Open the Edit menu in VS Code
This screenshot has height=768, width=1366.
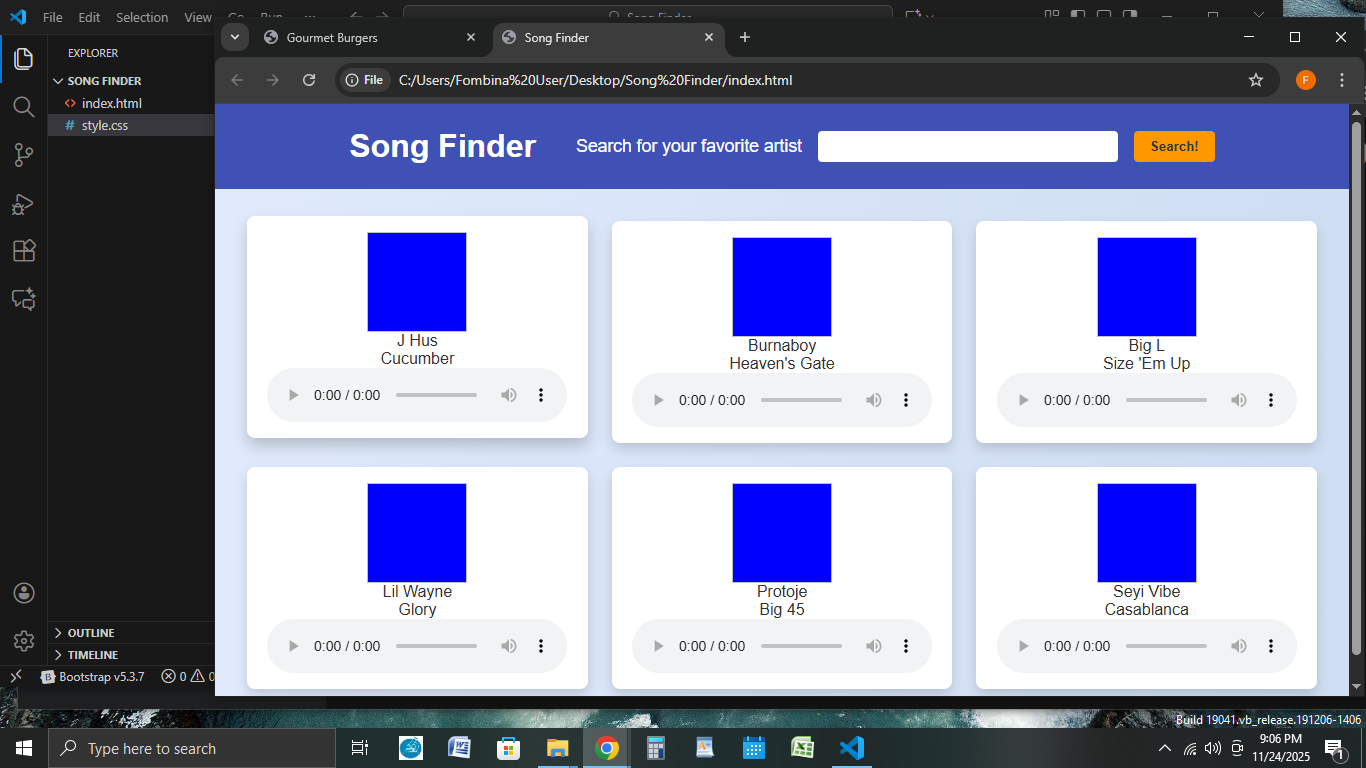pos(89,17)
